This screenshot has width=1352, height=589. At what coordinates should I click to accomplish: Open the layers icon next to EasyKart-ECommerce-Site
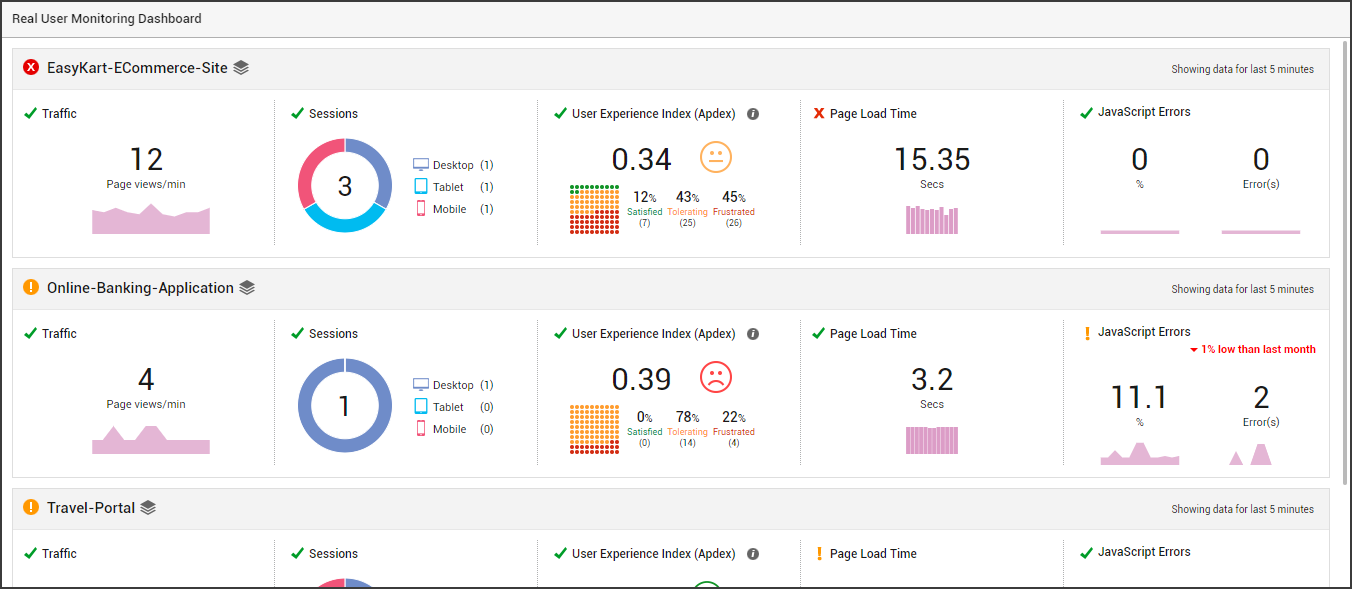coord(241,68)
